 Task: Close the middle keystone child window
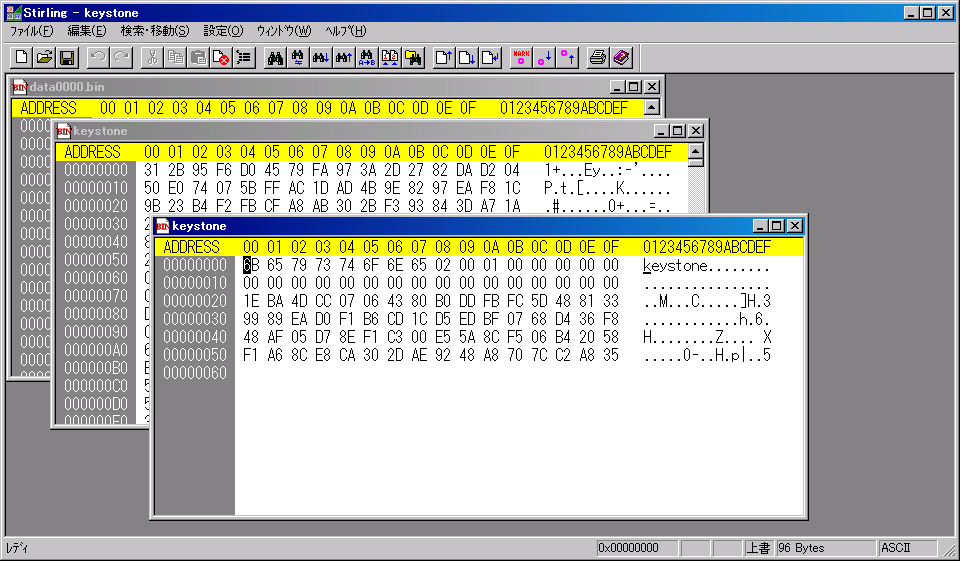[x=696, y=130]
